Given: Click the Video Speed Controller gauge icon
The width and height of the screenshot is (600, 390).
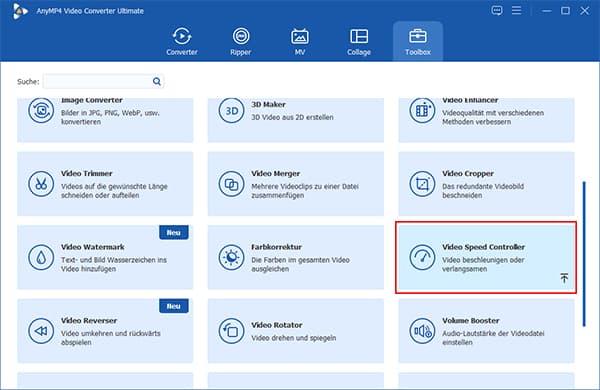Looking at the screenshot, I should [x=422, y=257].
